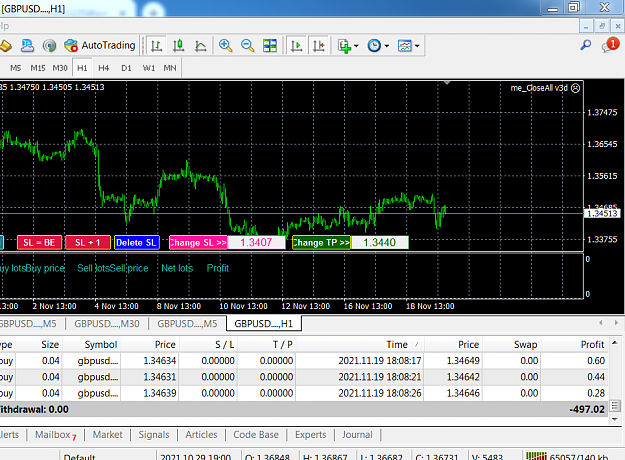Edit the 1.3407 stop loss field
The image size is (625, 460).
point(256,242)
